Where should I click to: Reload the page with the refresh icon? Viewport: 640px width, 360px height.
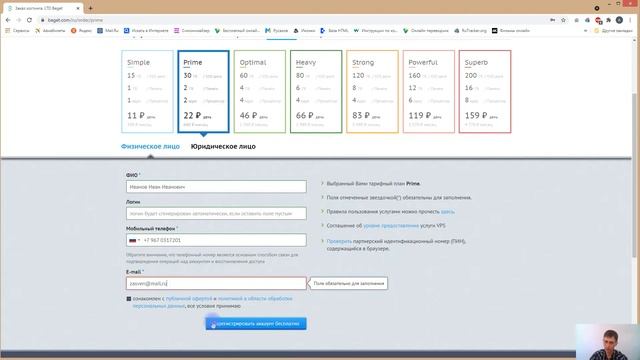click(29, 20)
